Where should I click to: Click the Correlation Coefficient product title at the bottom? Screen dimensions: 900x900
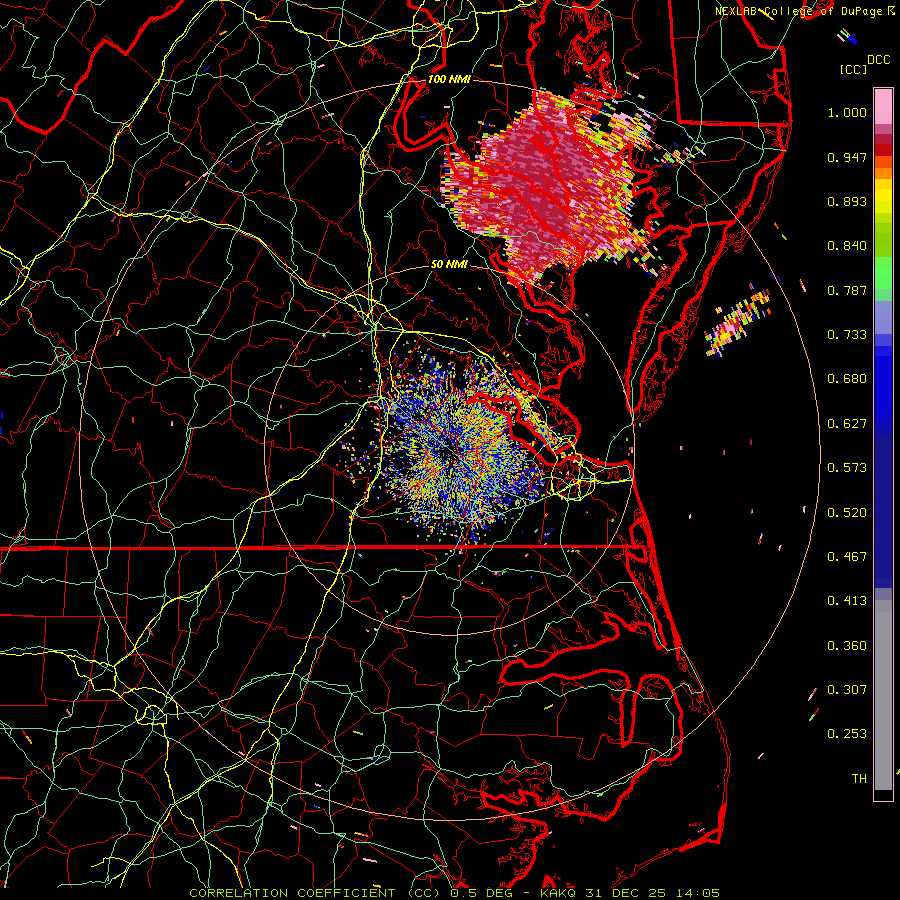(454, 893)
